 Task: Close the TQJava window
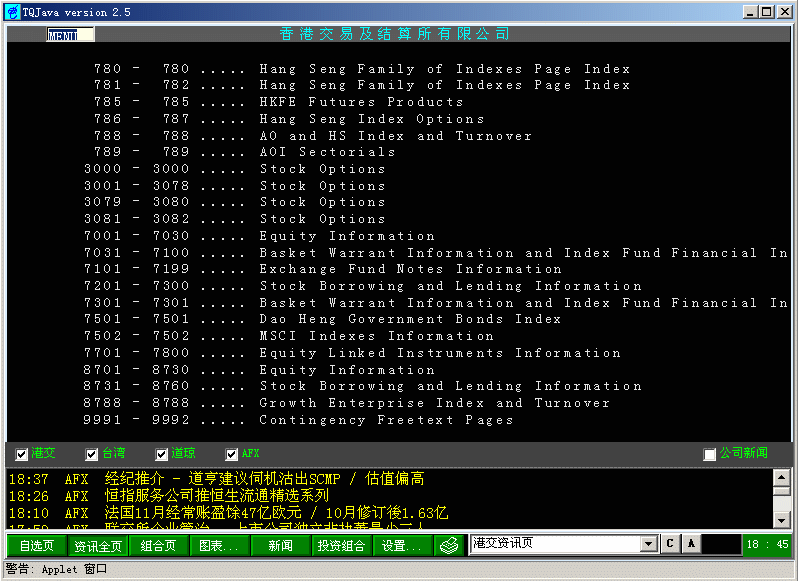pyautogui.click(x=784, y=12)
